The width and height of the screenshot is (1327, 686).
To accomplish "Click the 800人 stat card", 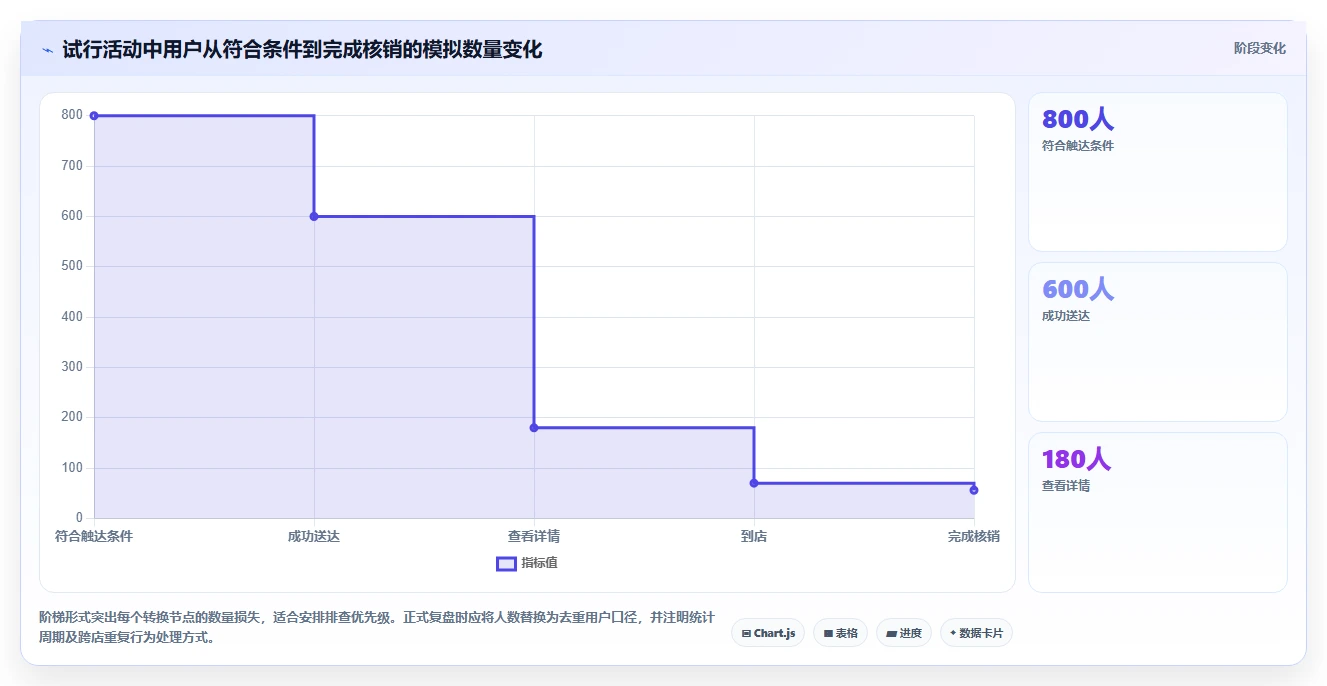I will pos(1158,172).
